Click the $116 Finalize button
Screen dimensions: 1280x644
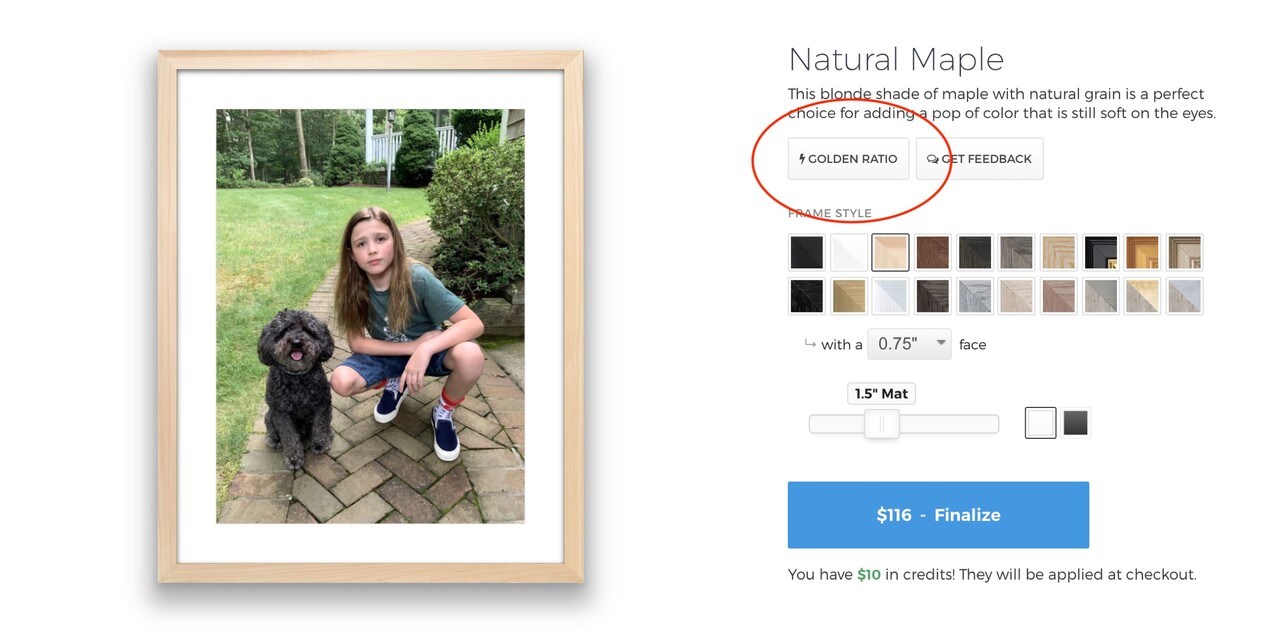tap(938, 515)
